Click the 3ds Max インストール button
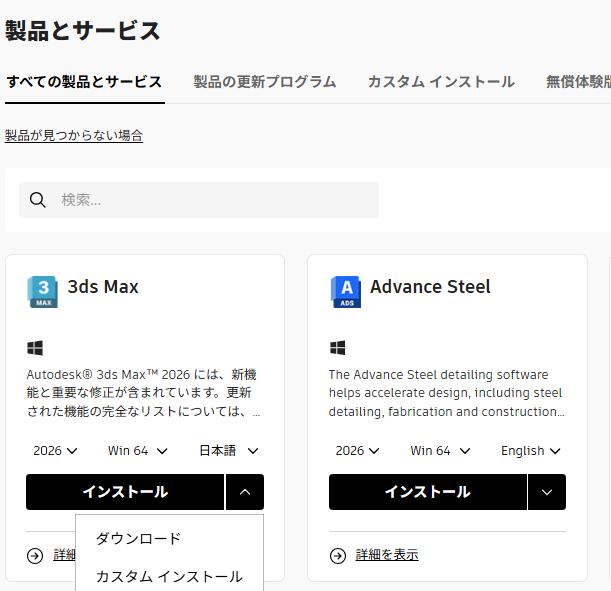The image size is (611, 591). coord(125,492)
